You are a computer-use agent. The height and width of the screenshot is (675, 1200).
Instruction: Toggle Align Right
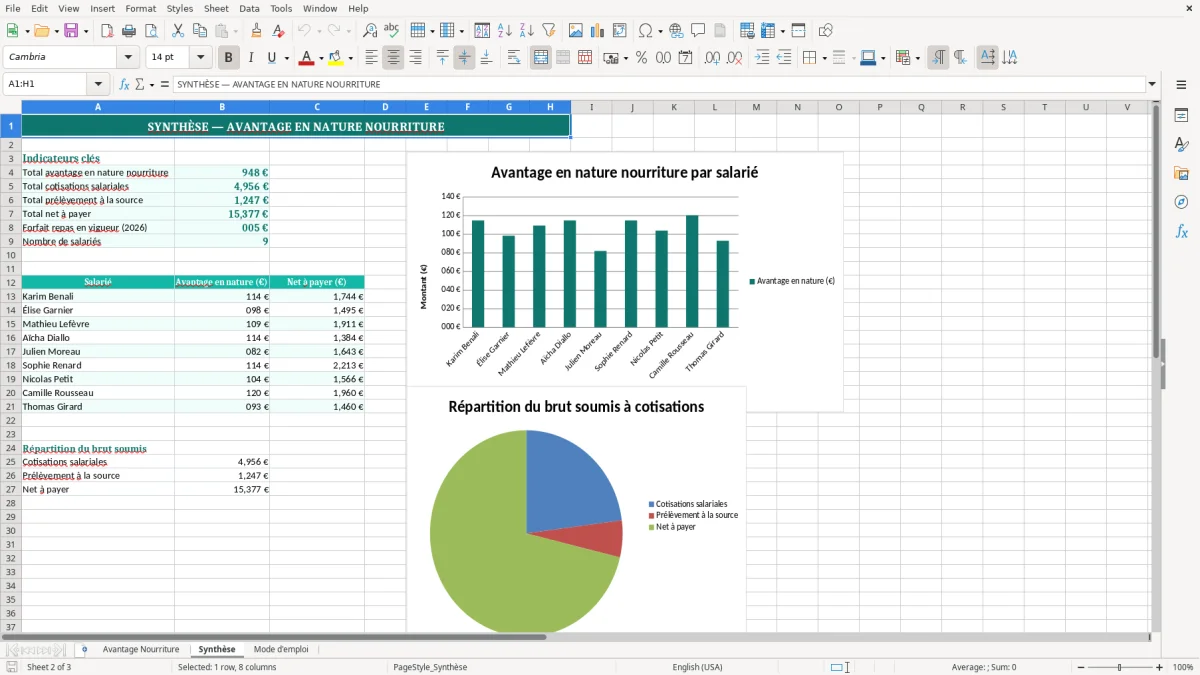pyautogui.click(x=416, y=58)
